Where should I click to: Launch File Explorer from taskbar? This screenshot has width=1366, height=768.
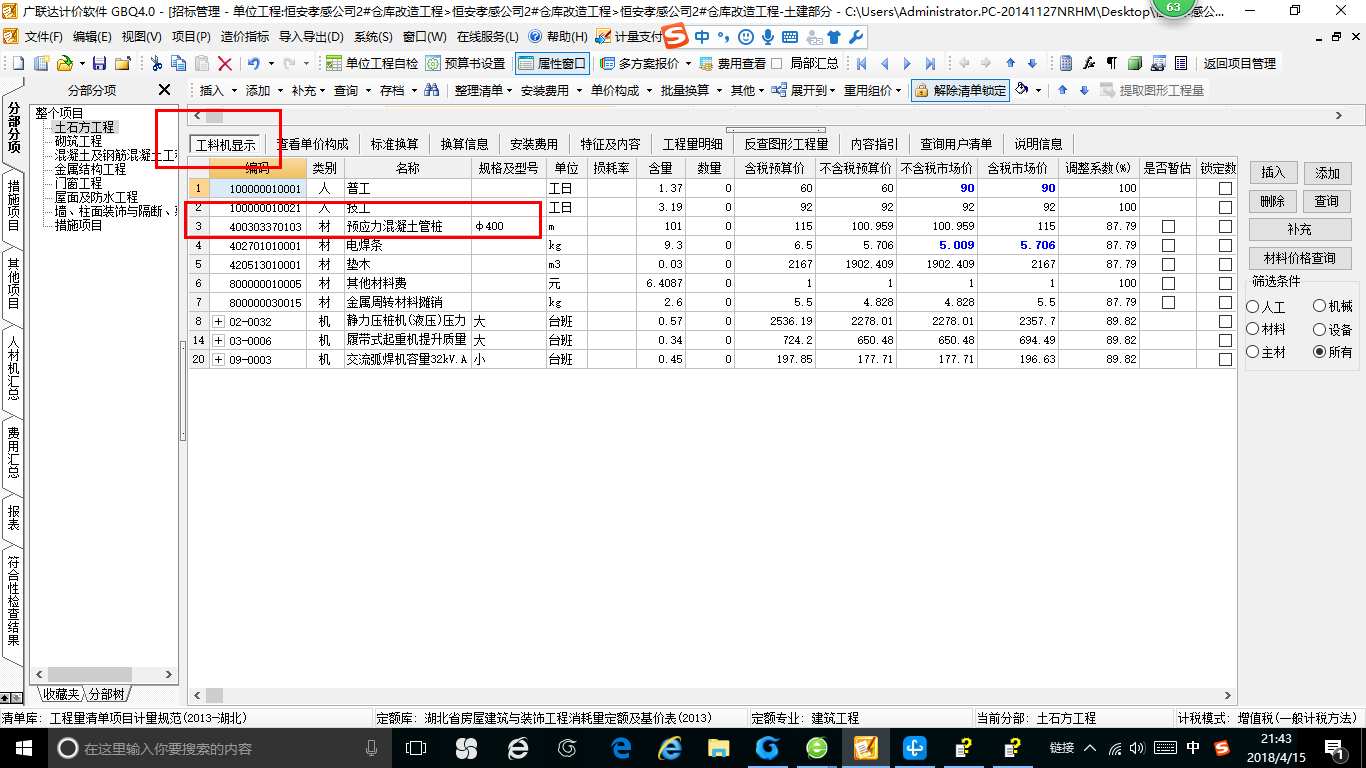tap(719, 748)
